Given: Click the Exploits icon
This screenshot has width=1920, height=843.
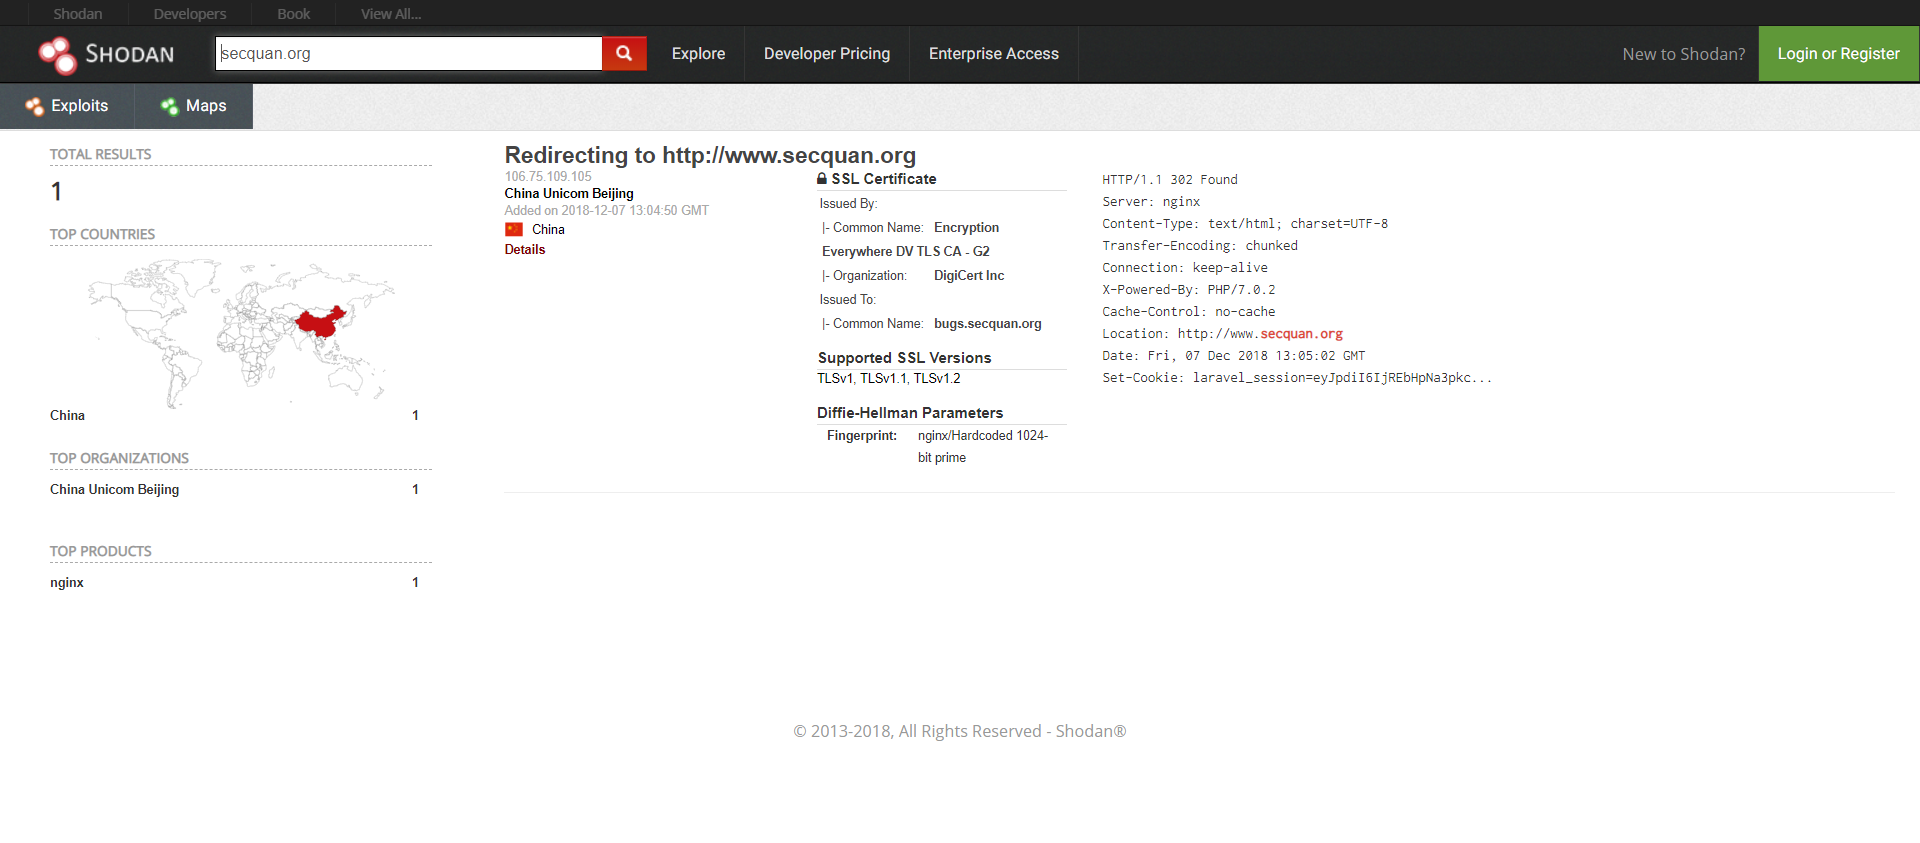Looking at the screenshot, I should pyautogui.click(x=35, y=107).
